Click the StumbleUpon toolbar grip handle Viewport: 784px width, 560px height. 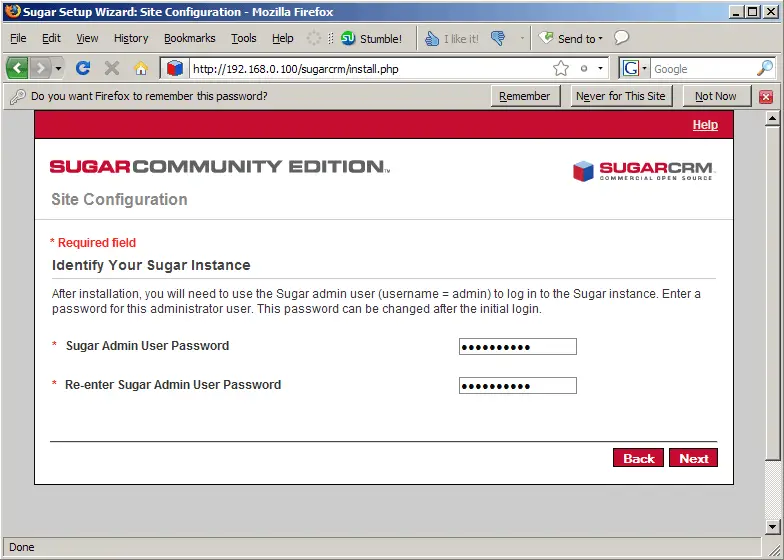click(330, 38)
